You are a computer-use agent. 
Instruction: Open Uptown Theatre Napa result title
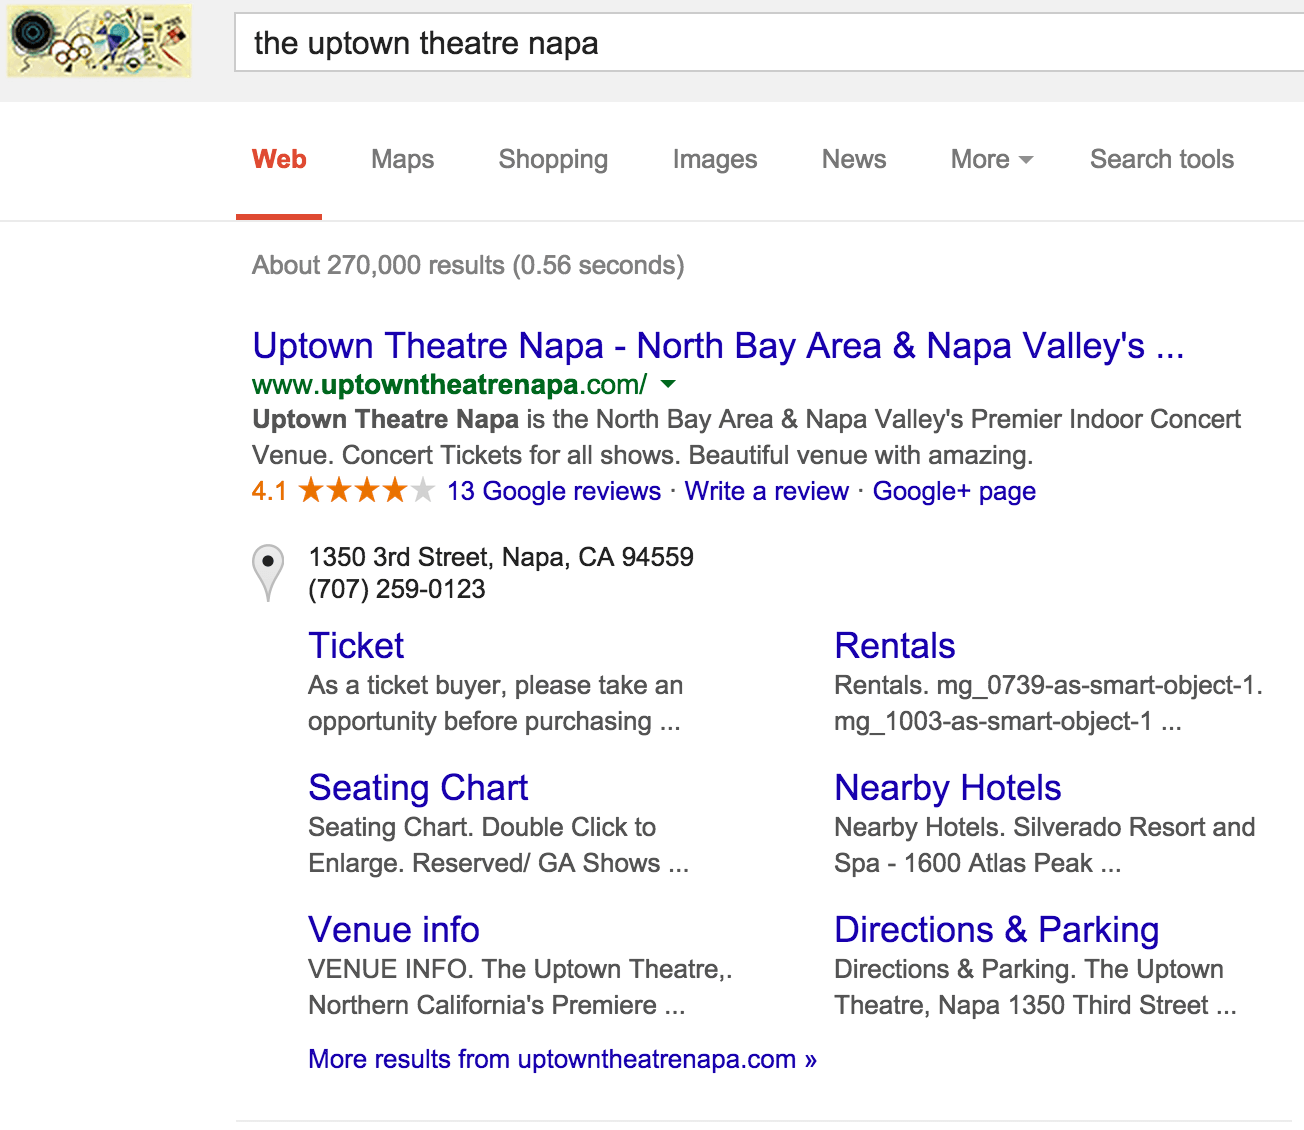[x=718, y=346]
